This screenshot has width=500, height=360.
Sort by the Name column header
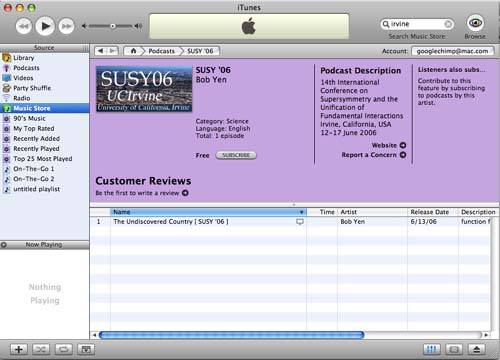[x=208, y=212]
